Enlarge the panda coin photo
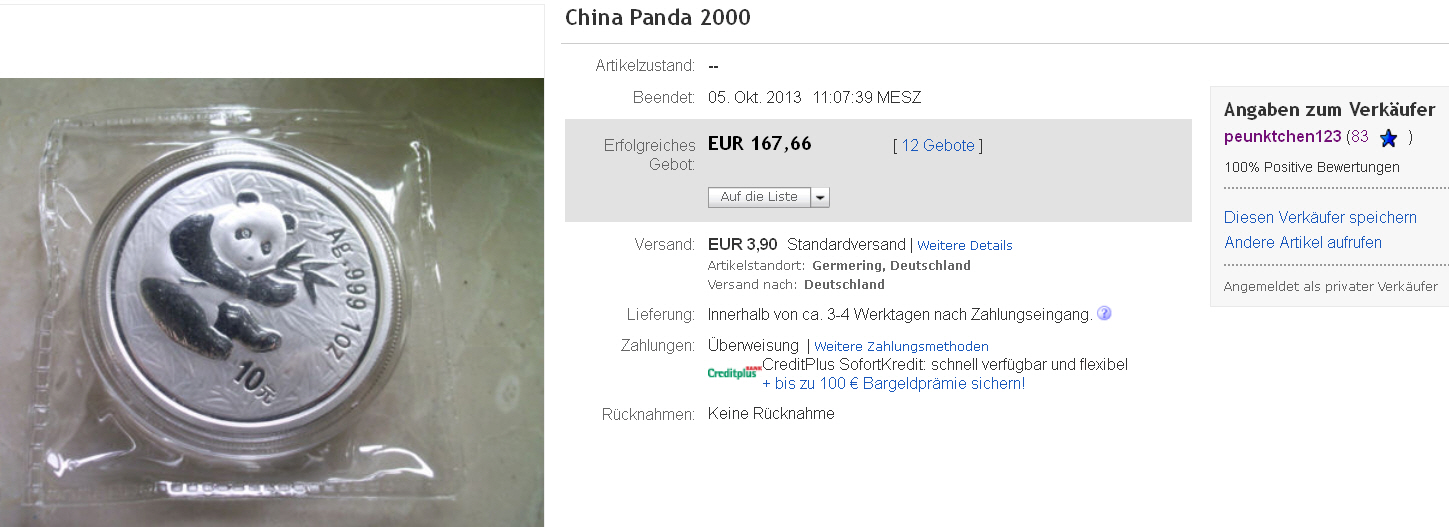The width and height of the screenshot is (1449, 527). click(272, 302)
